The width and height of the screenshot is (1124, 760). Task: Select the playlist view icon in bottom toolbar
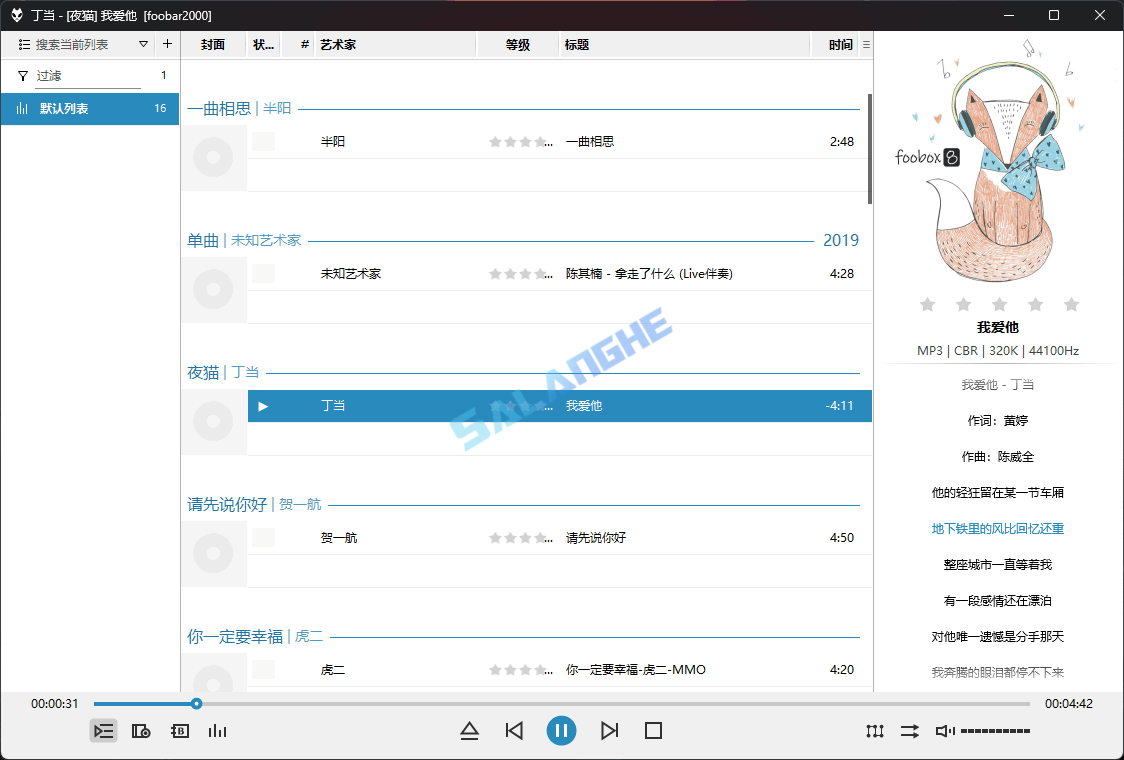pos(104,731)
